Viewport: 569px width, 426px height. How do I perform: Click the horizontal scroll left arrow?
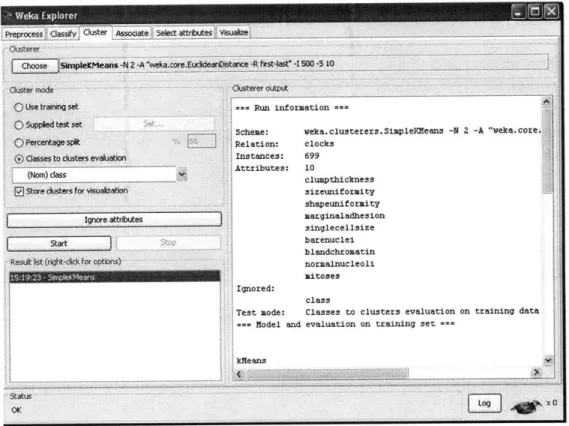click(x=239, y=374)
